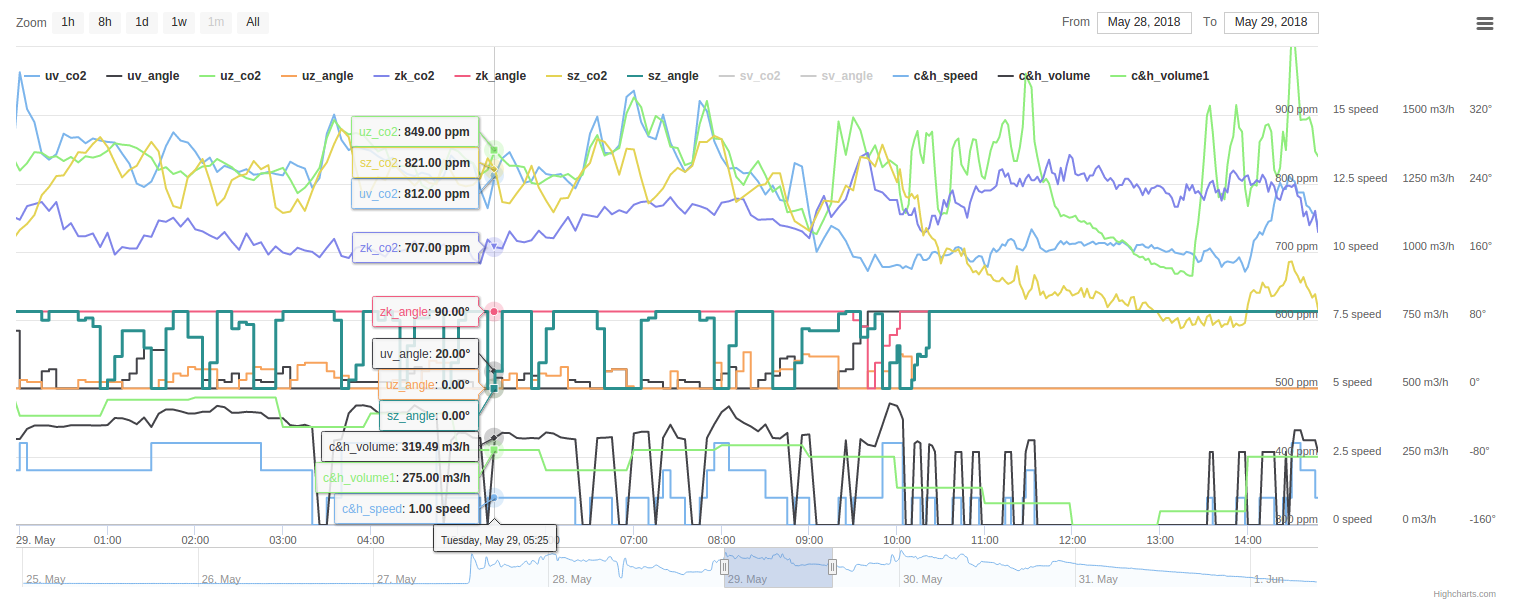This screenshot has height=606, width=1515.
Task: Toggle the c&h_speed legend entry
Action: click(935, 76)
